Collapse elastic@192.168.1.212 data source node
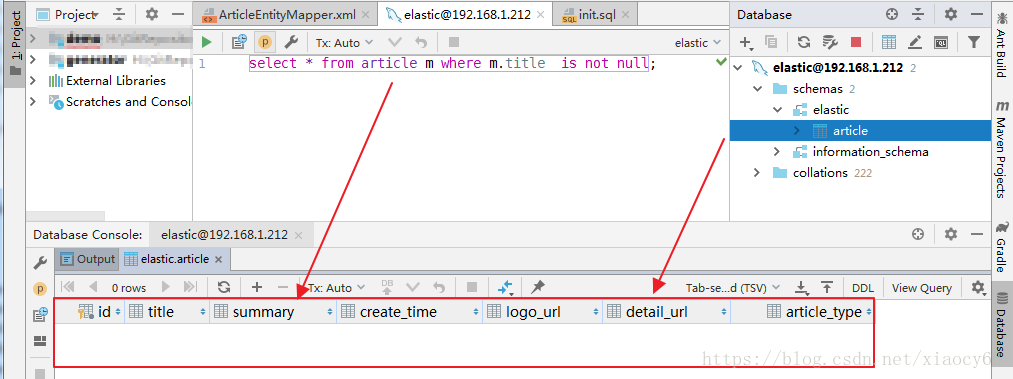 [738, 67]
